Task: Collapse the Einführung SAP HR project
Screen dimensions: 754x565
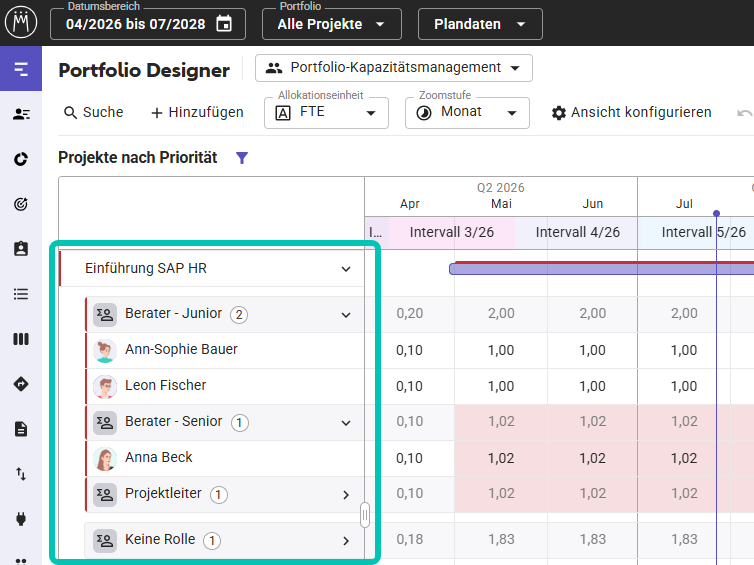Action: point(346,269)
